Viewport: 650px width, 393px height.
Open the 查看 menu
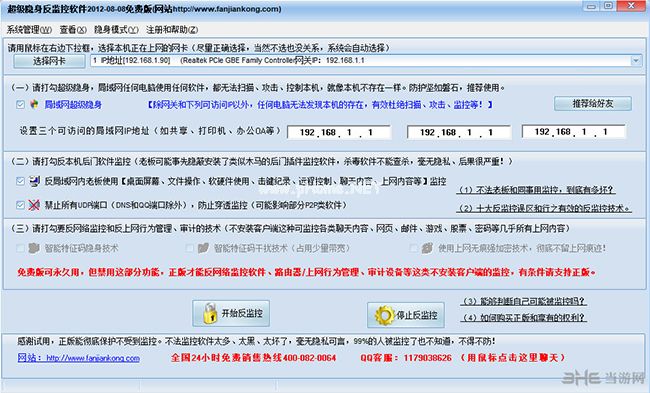pyautogui.click(x=73, y=30)
